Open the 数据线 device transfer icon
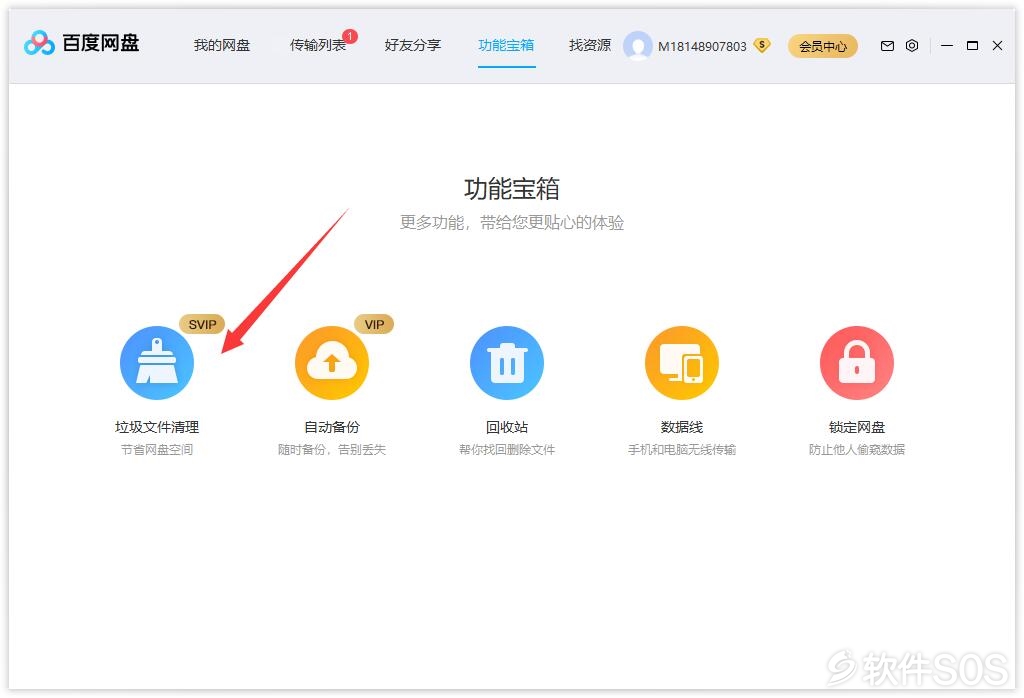1024x698 pixels. coord(682,362)
